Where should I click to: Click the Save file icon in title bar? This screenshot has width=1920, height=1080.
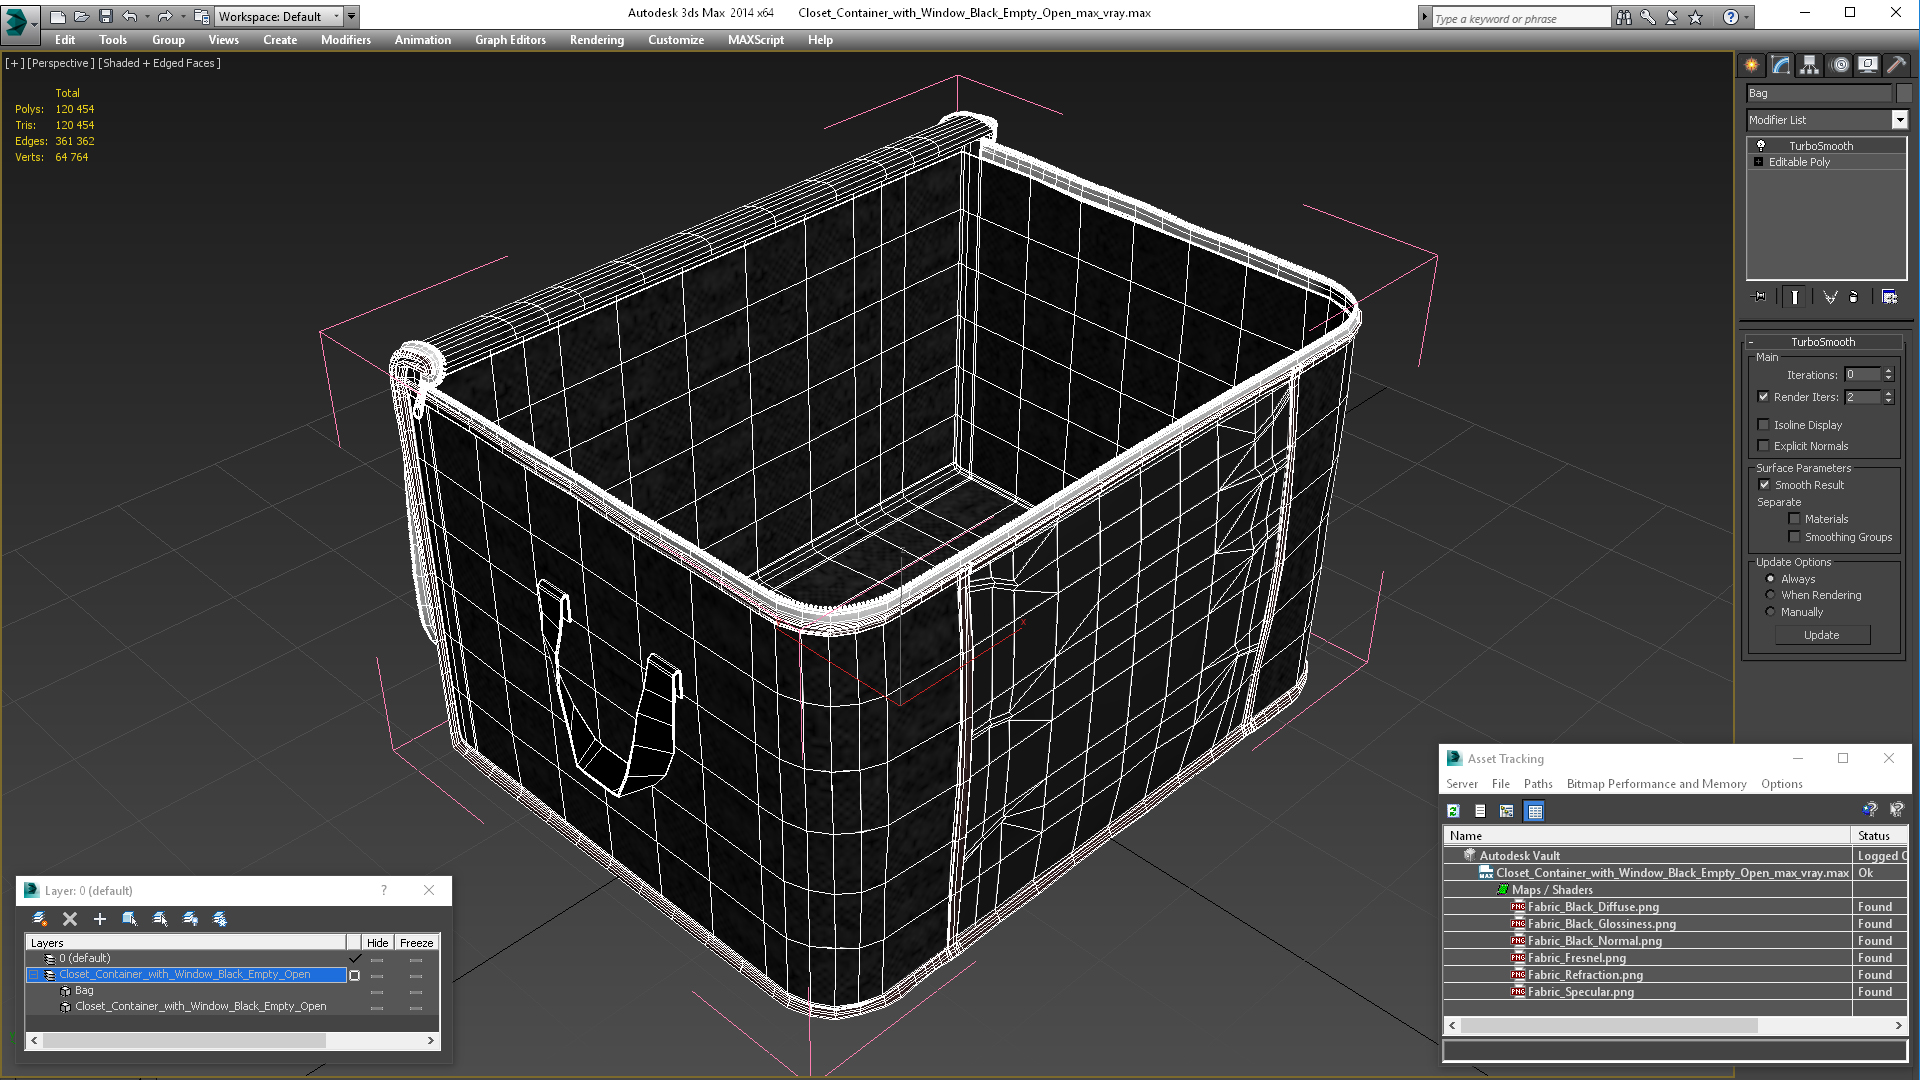point(105,16)
